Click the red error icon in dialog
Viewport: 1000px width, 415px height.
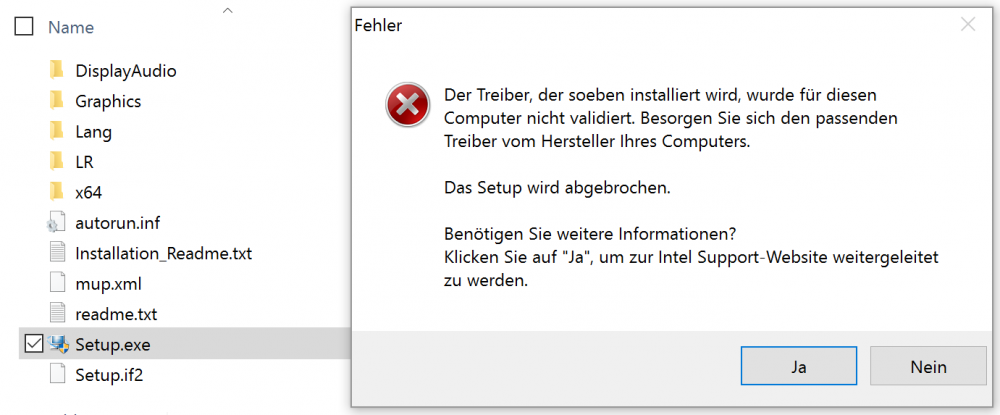pyautogui.click(x=407, y=105)
